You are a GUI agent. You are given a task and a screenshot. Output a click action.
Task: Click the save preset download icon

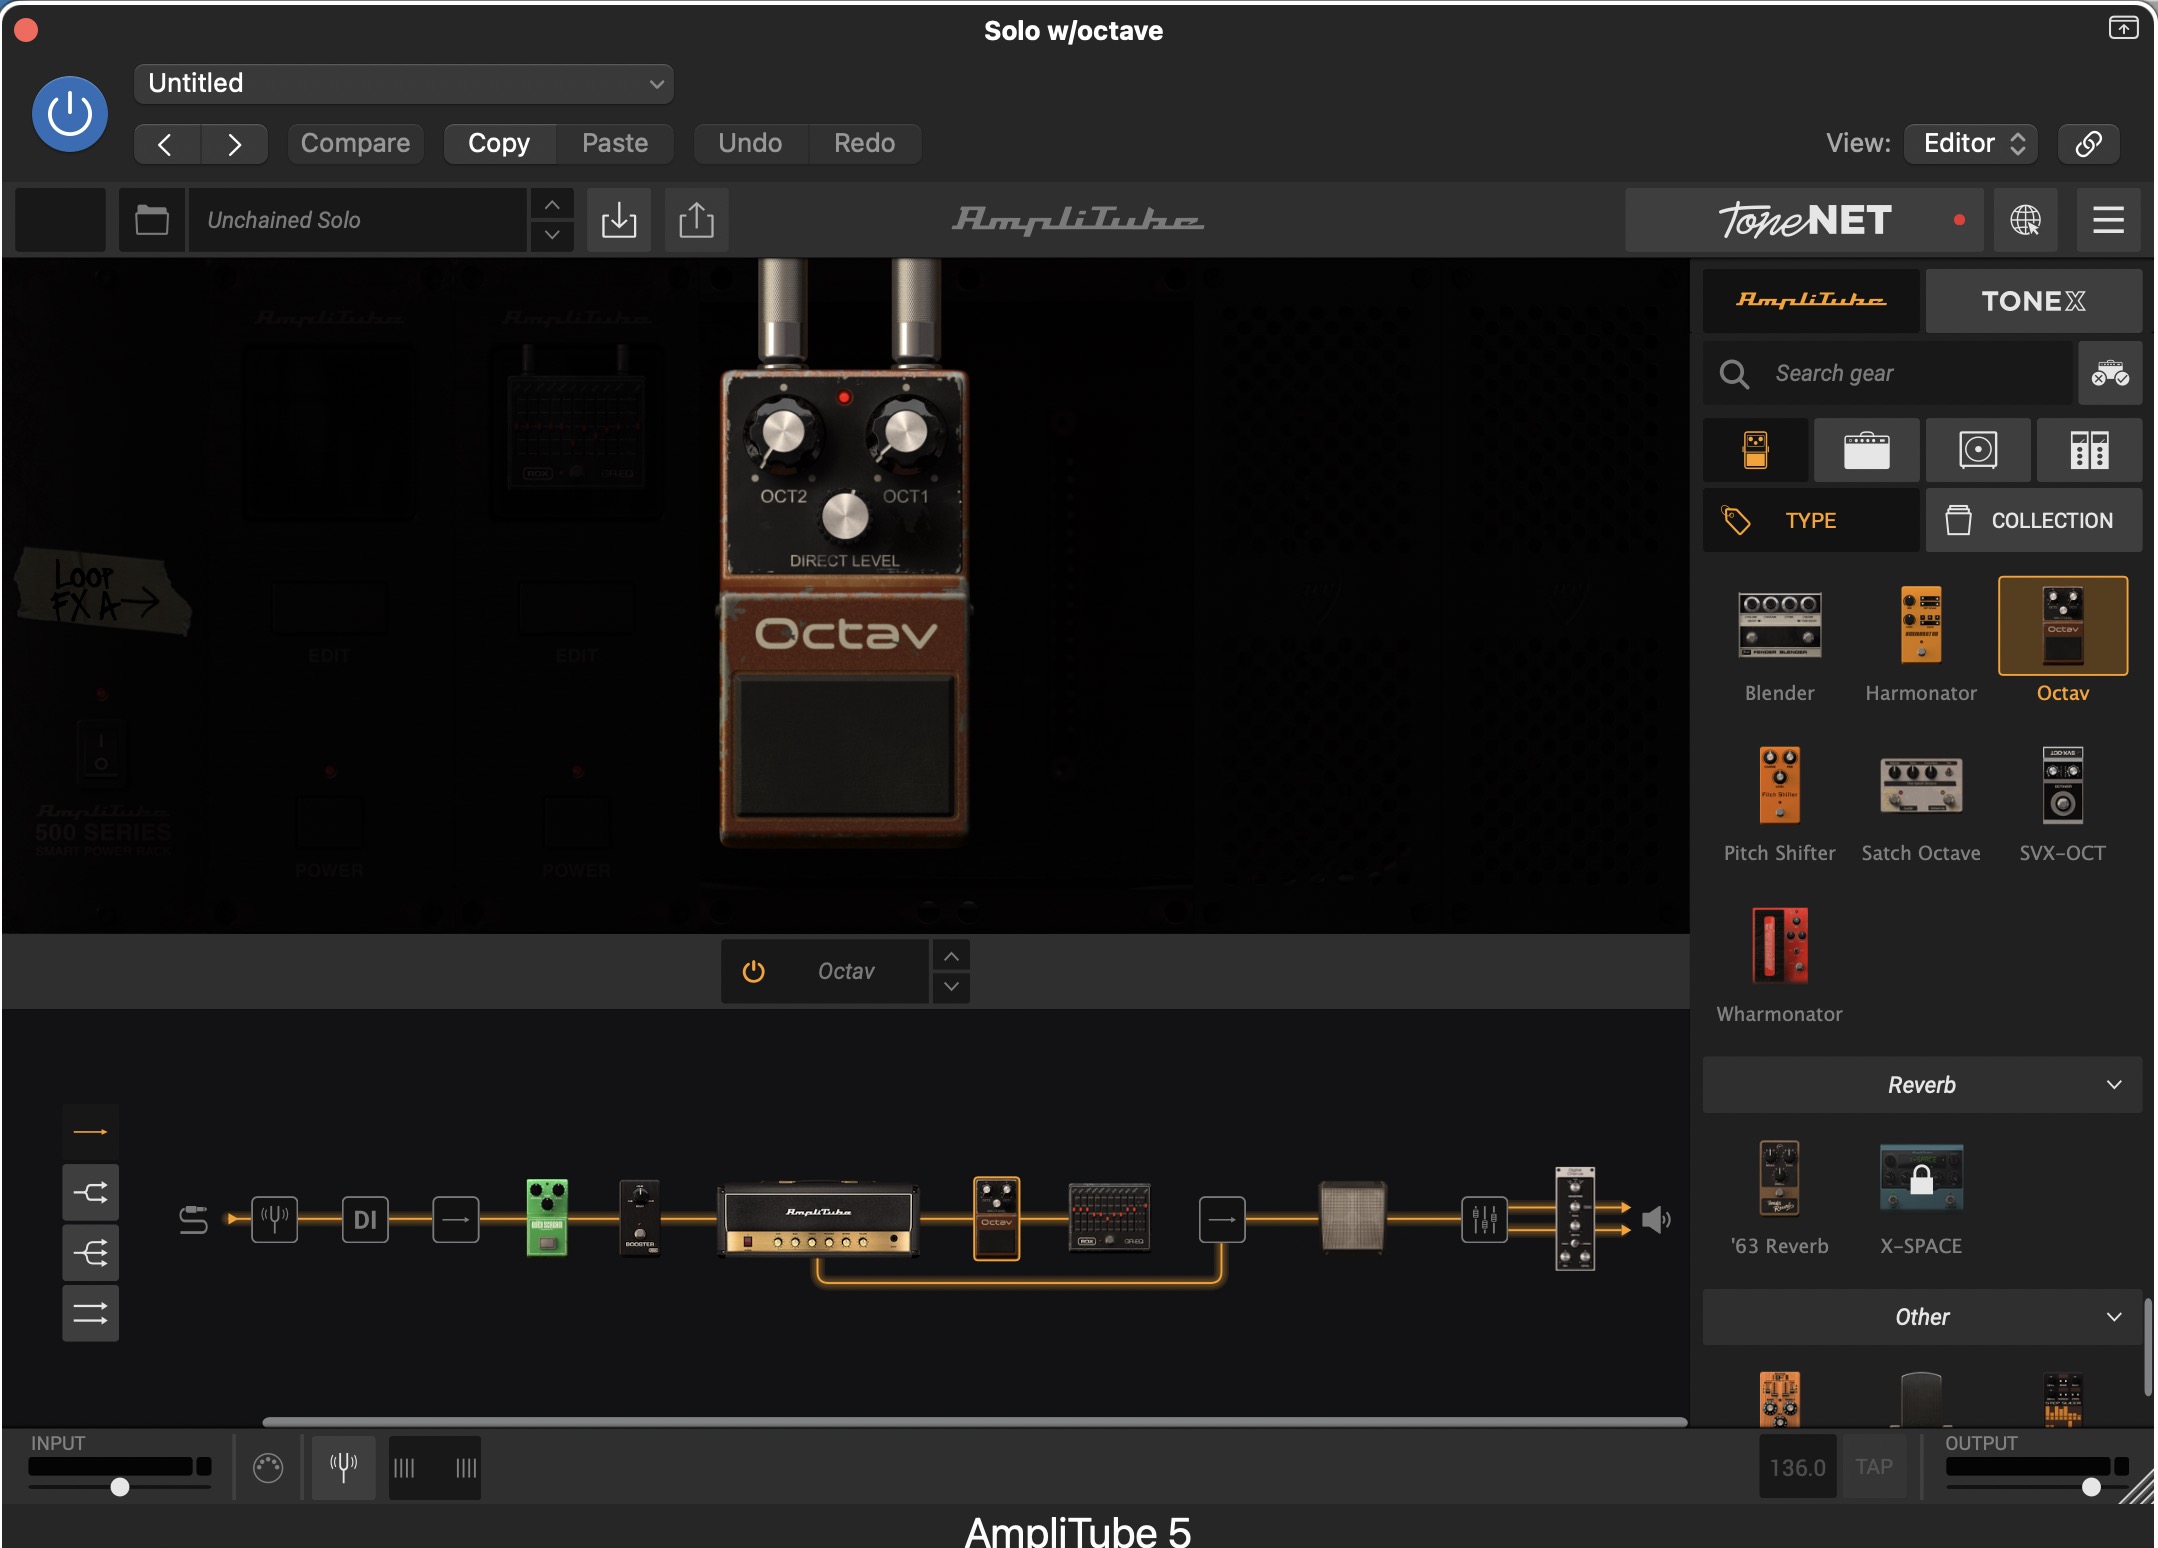coord(619,220)
